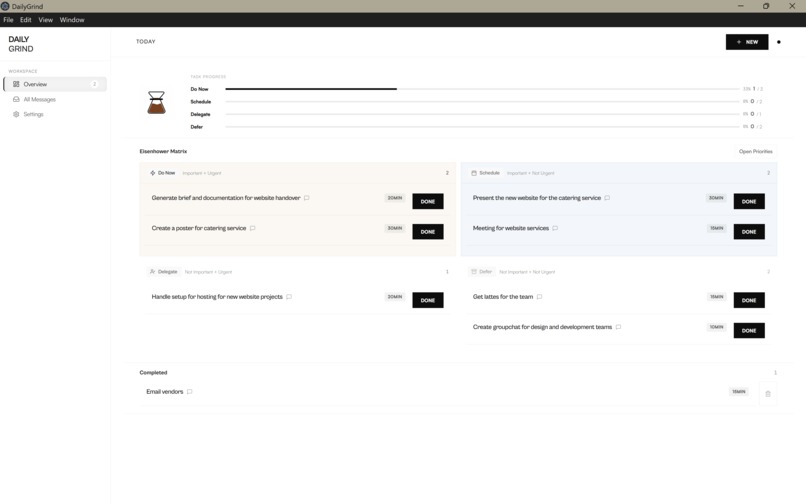Select Overview in the workspace sidebar

point(55,84)
